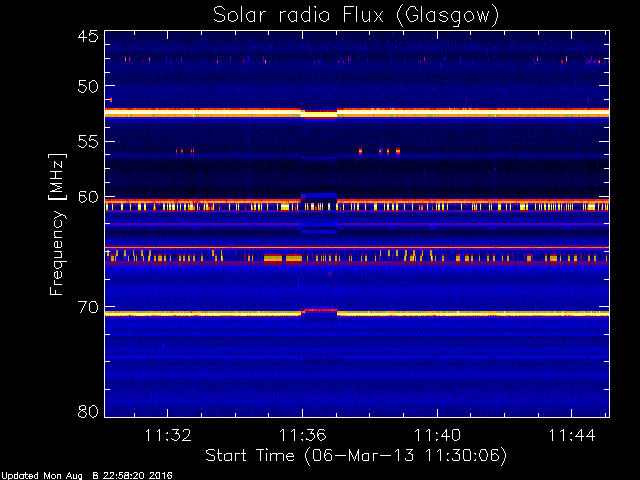
Task: Click the 'Solar radio Flux (Glasgow)' title
Action: coord(356,16)
